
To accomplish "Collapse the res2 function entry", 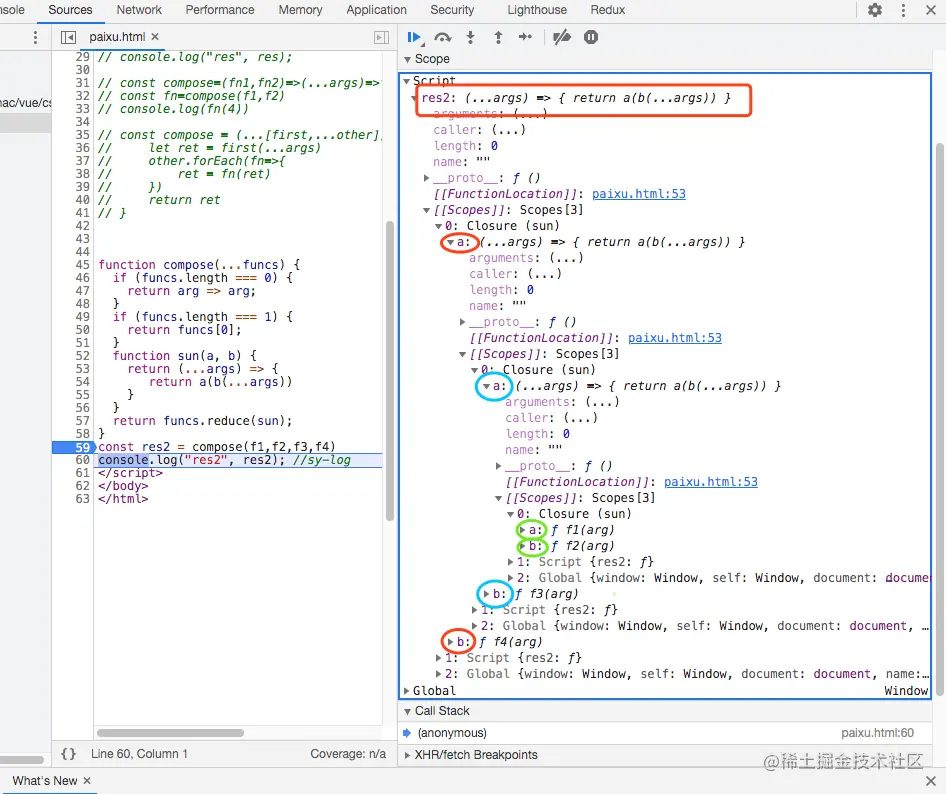I will (415, 98).
